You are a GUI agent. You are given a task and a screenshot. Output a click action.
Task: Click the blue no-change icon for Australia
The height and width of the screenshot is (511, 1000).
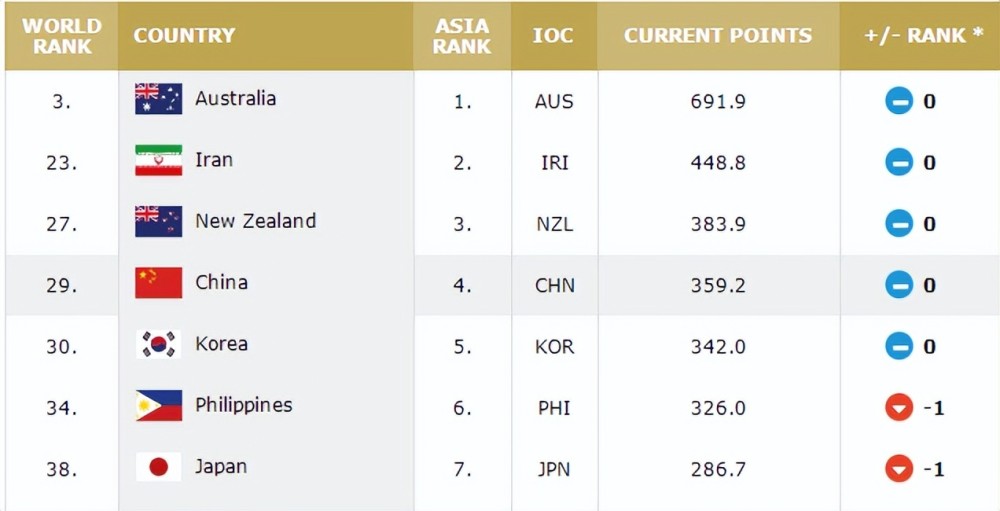point(899,101)
